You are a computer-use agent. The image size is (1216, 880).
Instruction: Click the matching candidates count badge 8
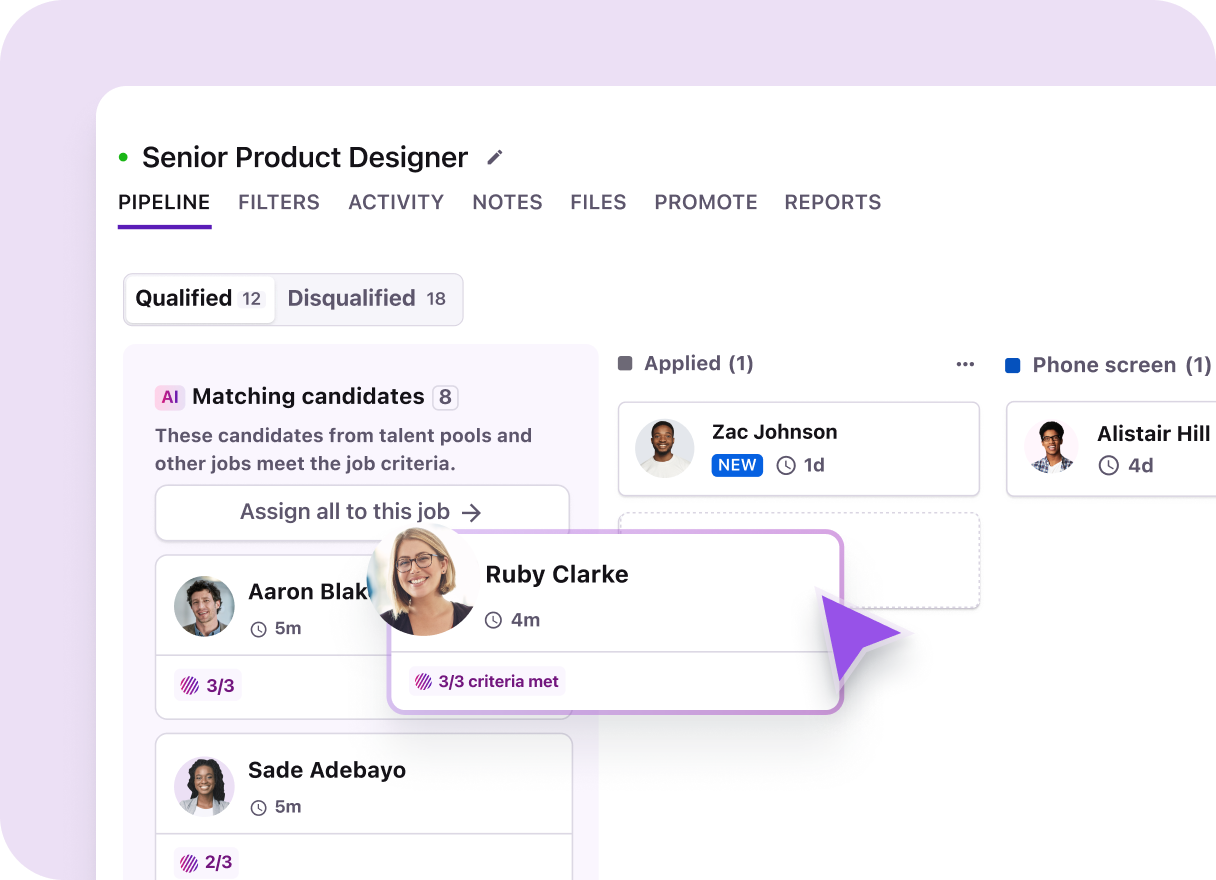(445, 397)
